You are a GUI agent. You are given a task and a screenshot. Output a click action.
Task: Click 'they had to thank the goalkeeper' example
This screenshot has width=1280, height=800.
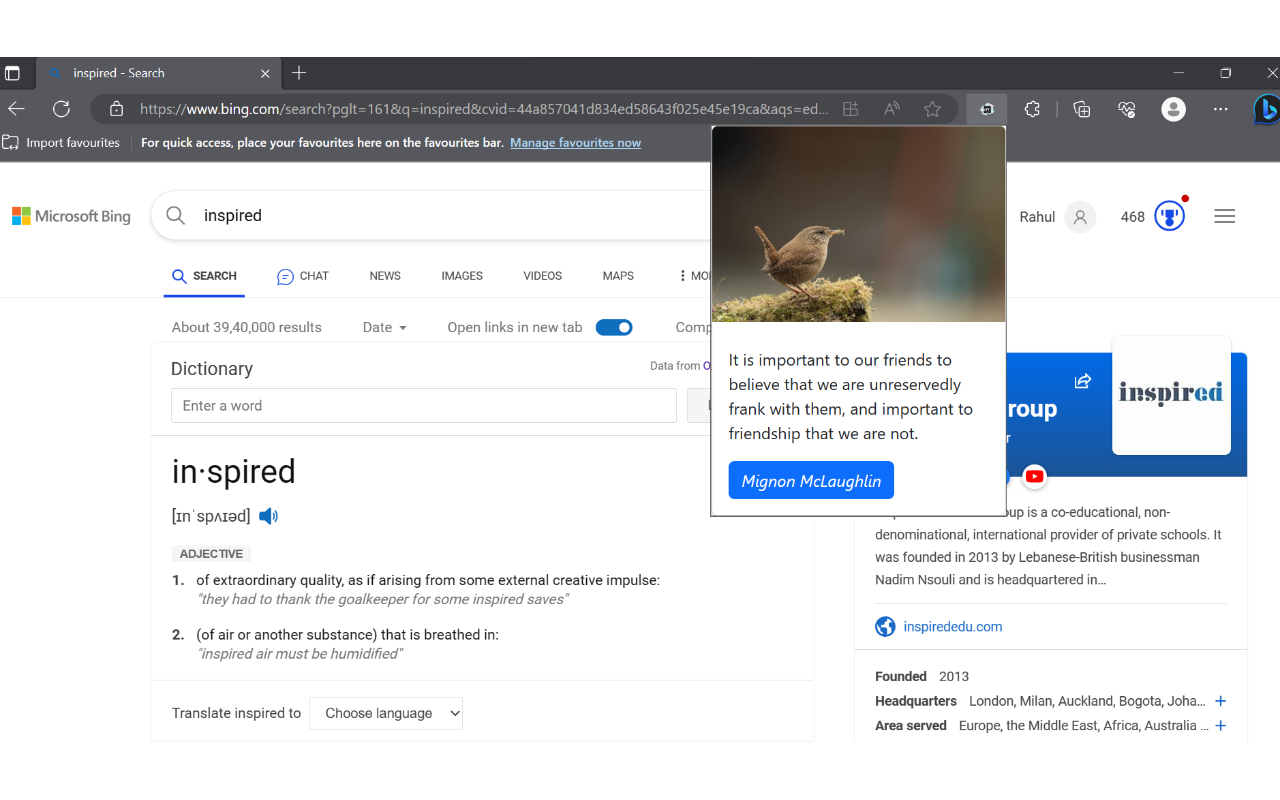(383, 600)
